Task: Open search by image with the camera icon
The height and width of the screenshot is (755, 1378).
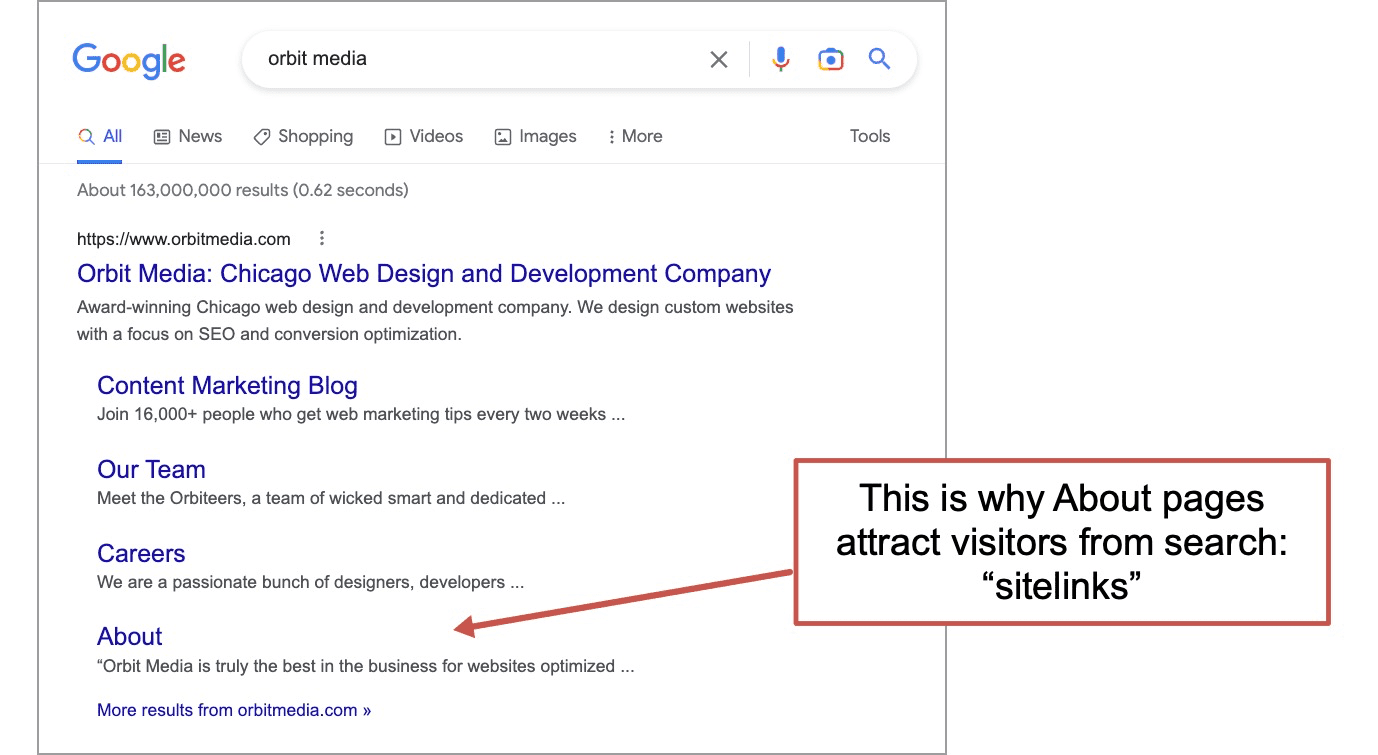Action: (830, 59)
